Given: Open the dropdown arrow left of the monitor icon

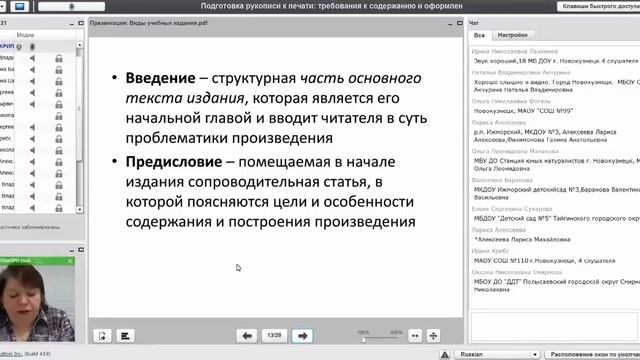Looking at the screenshot, I should point(2,6).
